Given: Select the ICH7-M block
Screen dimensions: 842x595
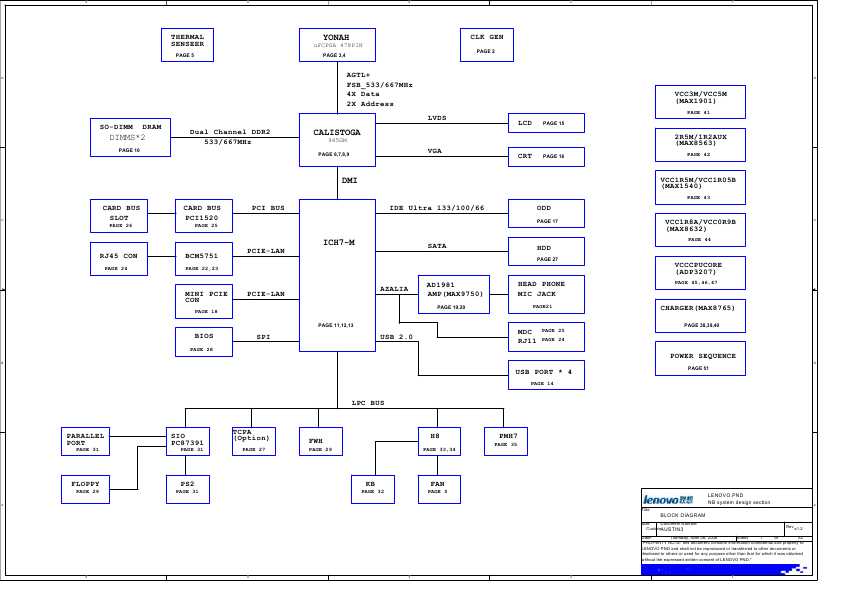Looking at the screenshot, I should [337, 275].
